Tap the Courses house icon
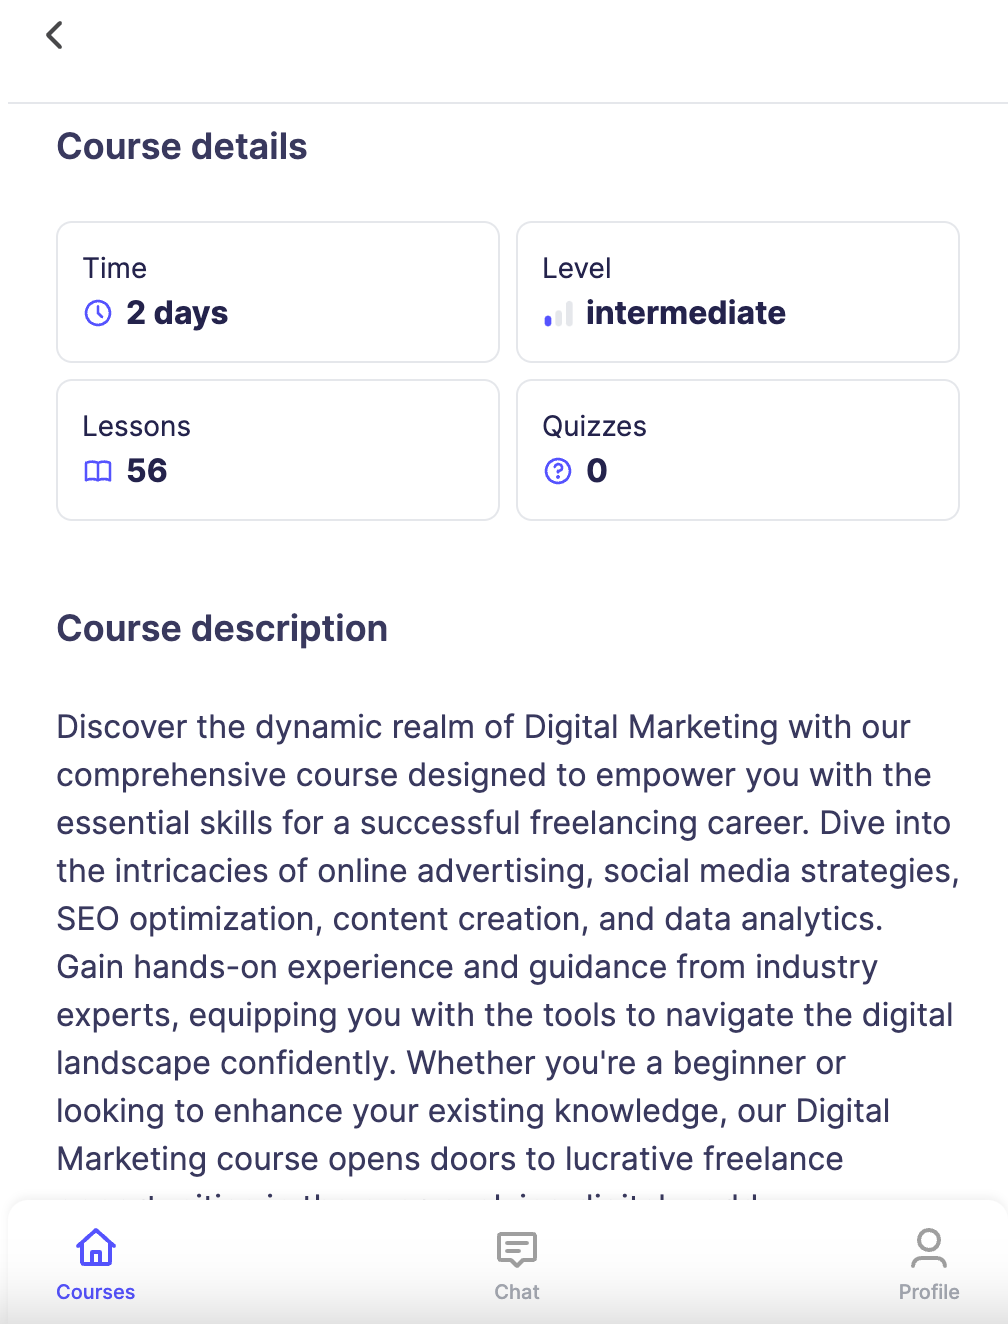The width and height of the screenshot is (1008, 1324). click(96, 1247)
